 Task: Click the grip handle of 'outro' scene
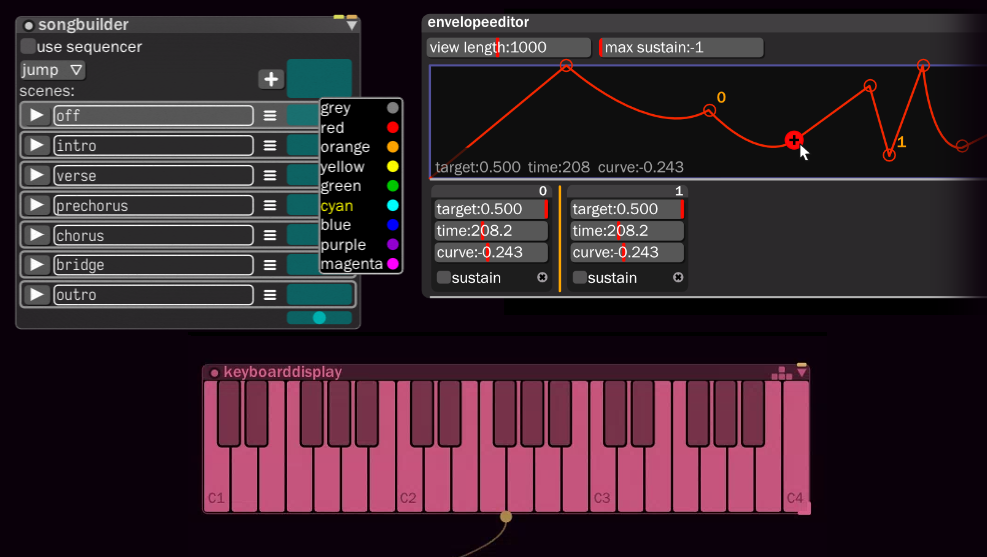click(270, 295)
